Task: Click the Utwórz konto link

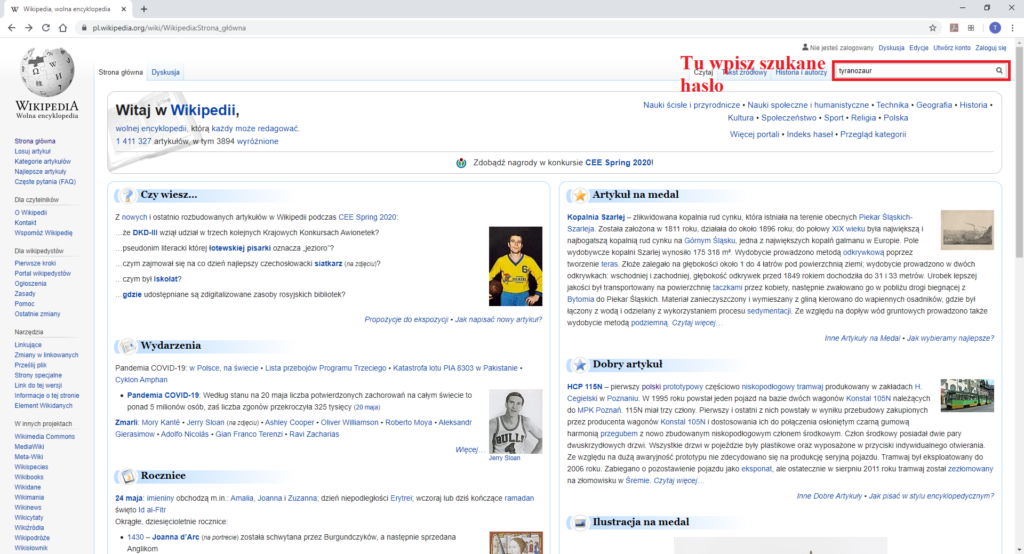Action: (952, 48)
